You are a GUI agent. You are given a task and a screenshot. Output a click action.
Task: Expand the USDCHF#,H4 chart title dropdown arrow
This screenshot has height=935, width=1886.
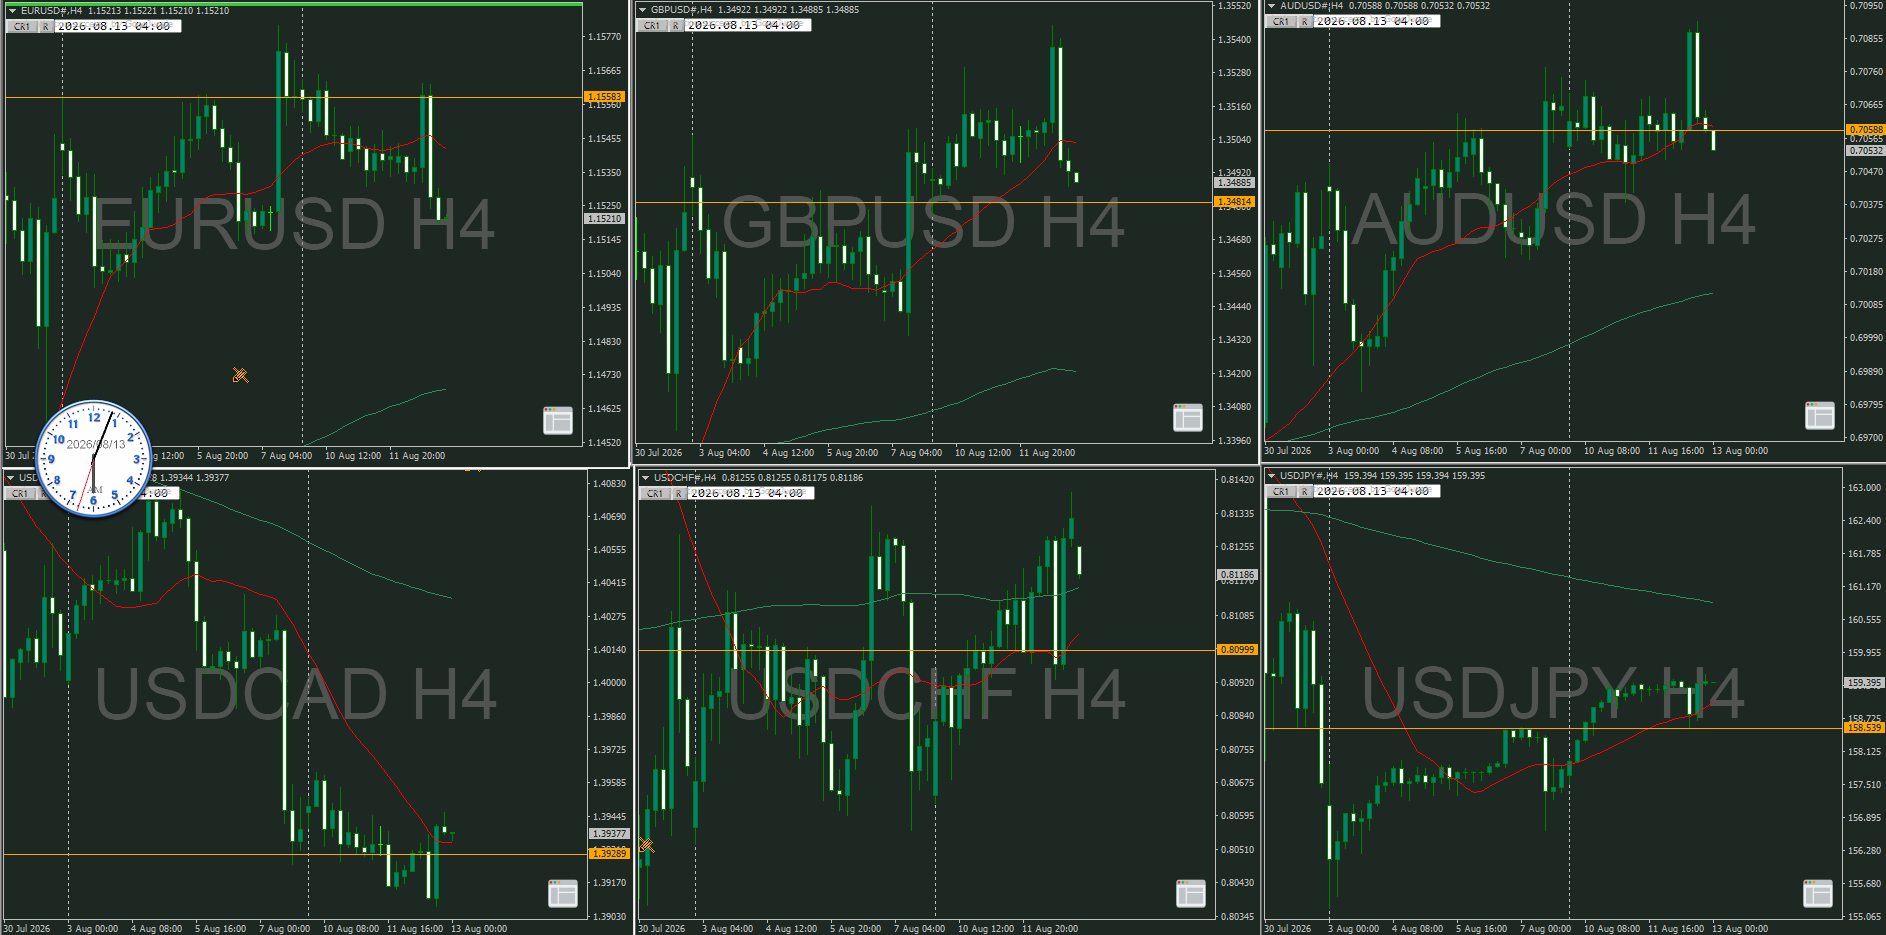(x=645, y=478)
